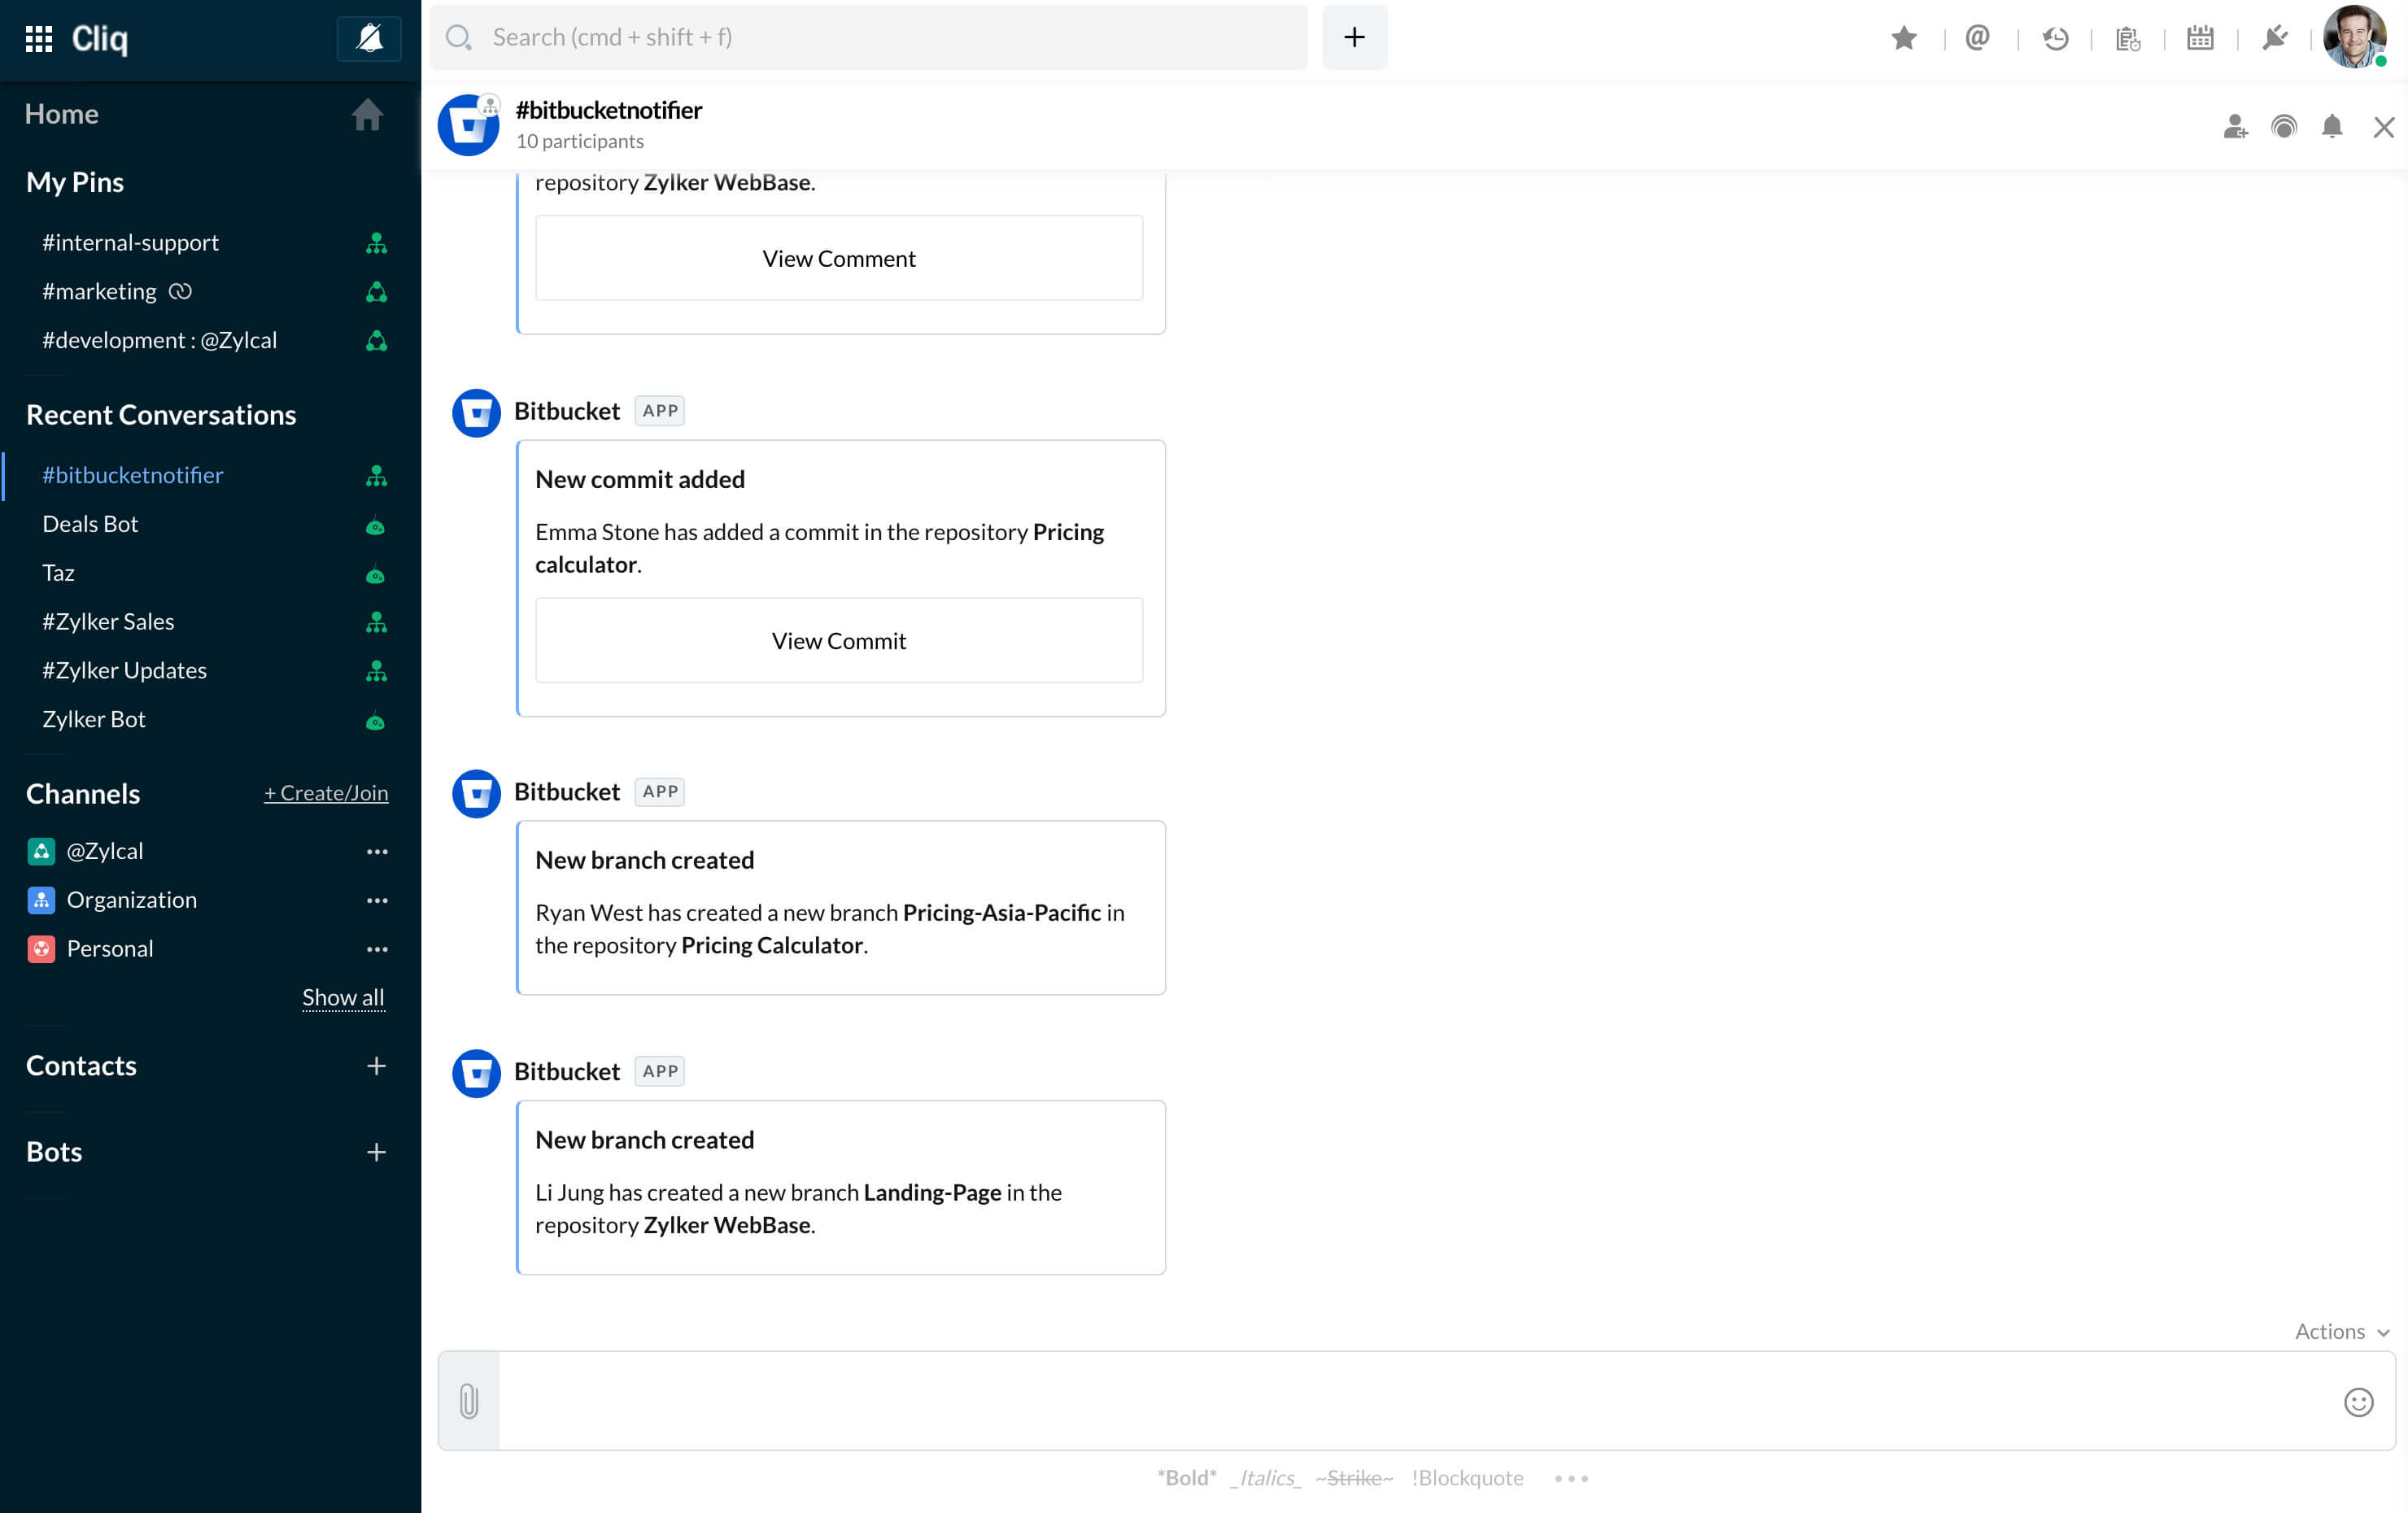Click the add participant icon
Image resolution: width=2408 pixels, height=1513 pixels.
pos(2235,127)
